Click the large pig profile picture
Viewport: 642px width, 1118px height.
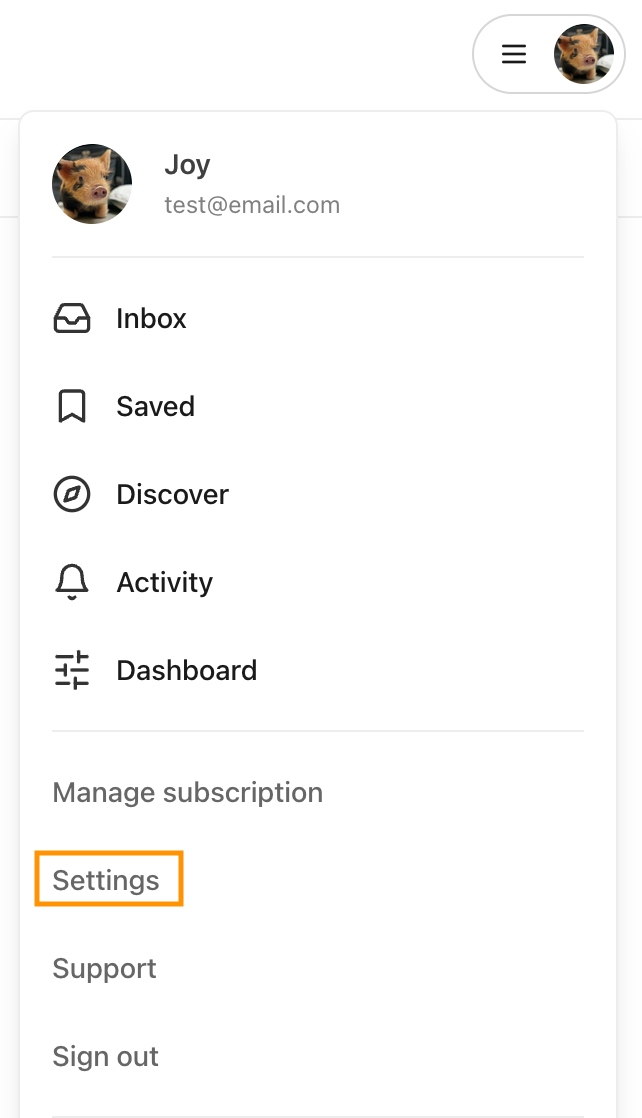(x=92, y=184)
